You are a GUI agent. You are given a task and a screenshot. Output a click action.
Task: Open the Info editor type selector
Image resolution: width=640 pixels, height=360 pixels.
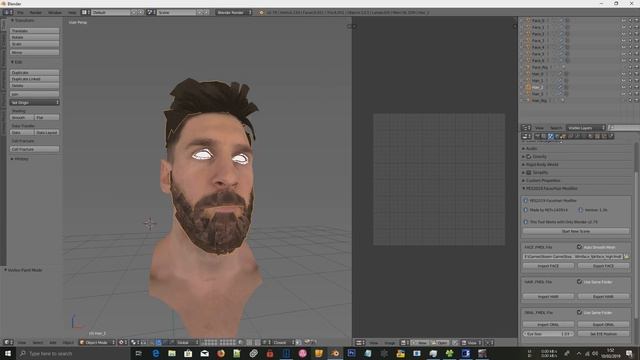click(x=8, y=12)
